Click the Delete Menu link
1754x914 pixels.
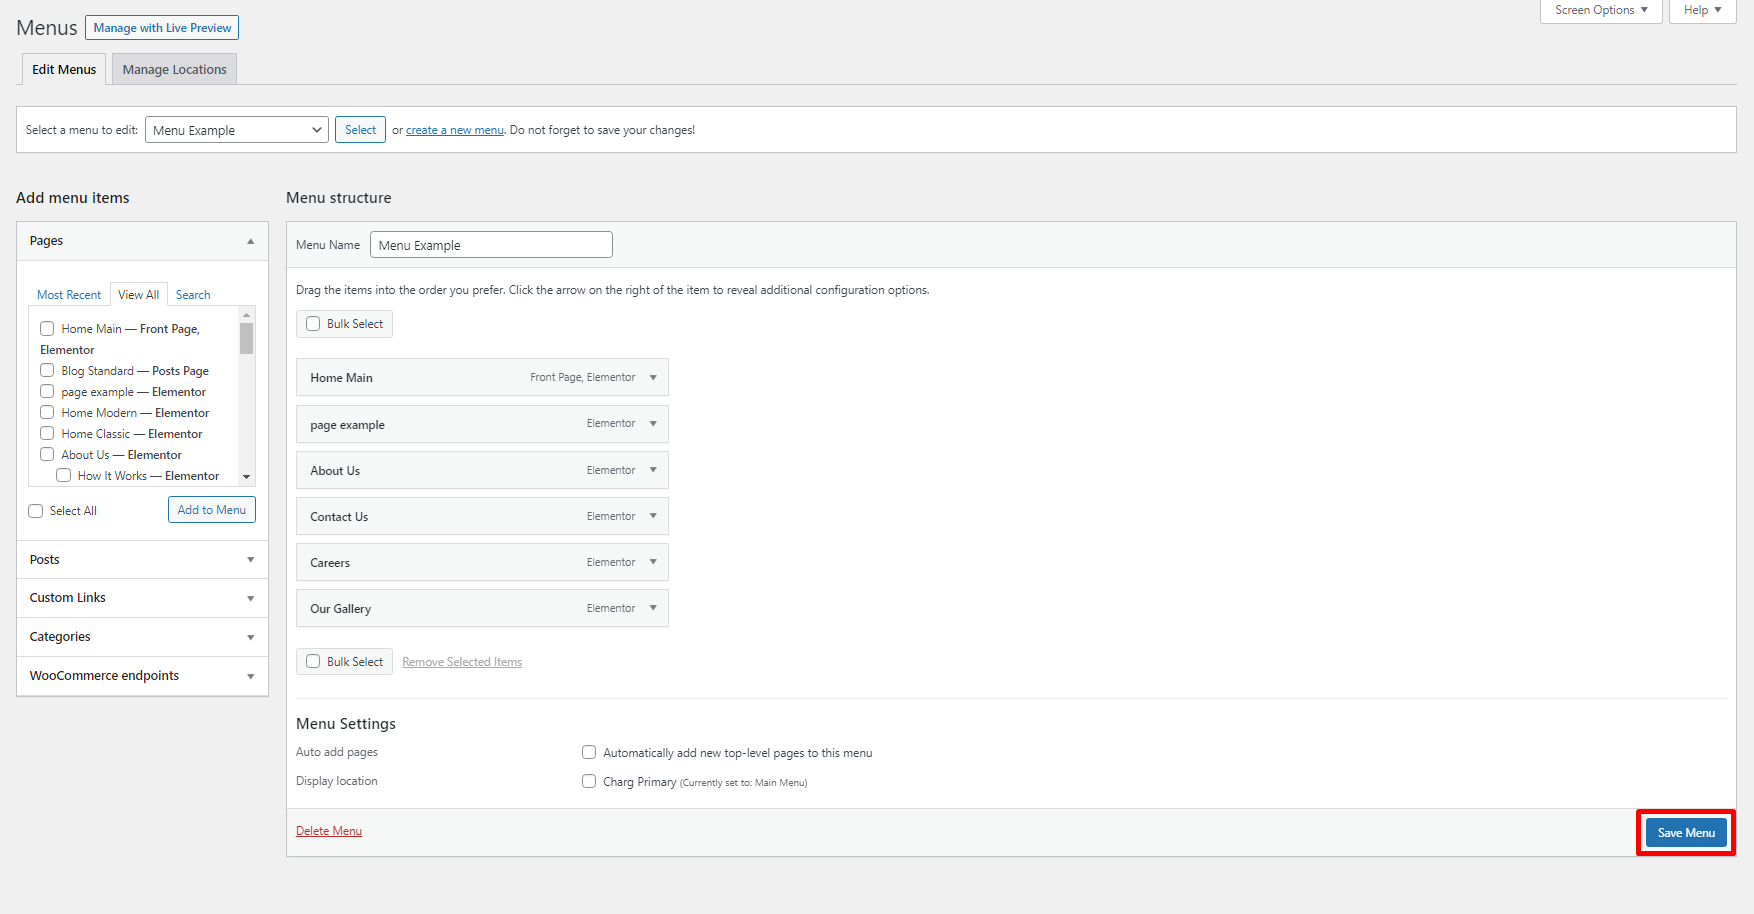[329, 831]
